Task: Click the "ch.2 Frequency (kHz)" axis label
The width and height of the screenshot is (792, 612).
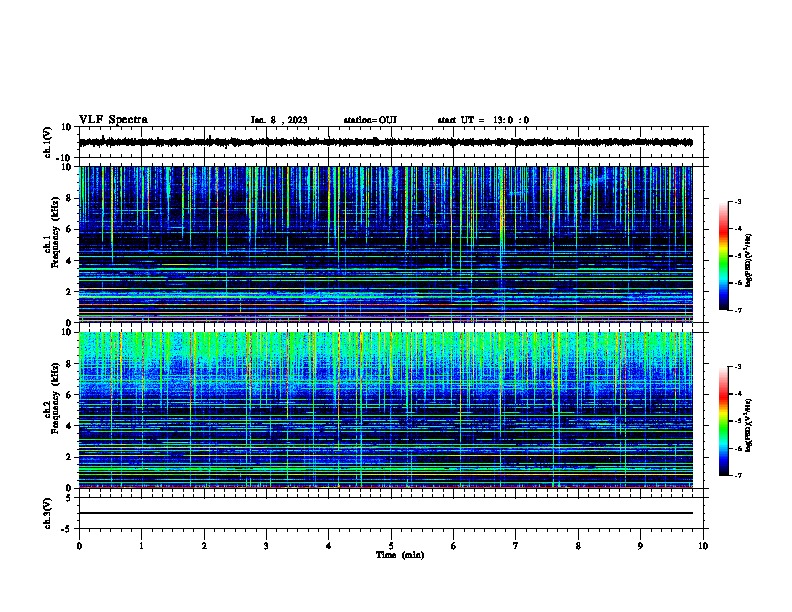Action: coord(52,398)
